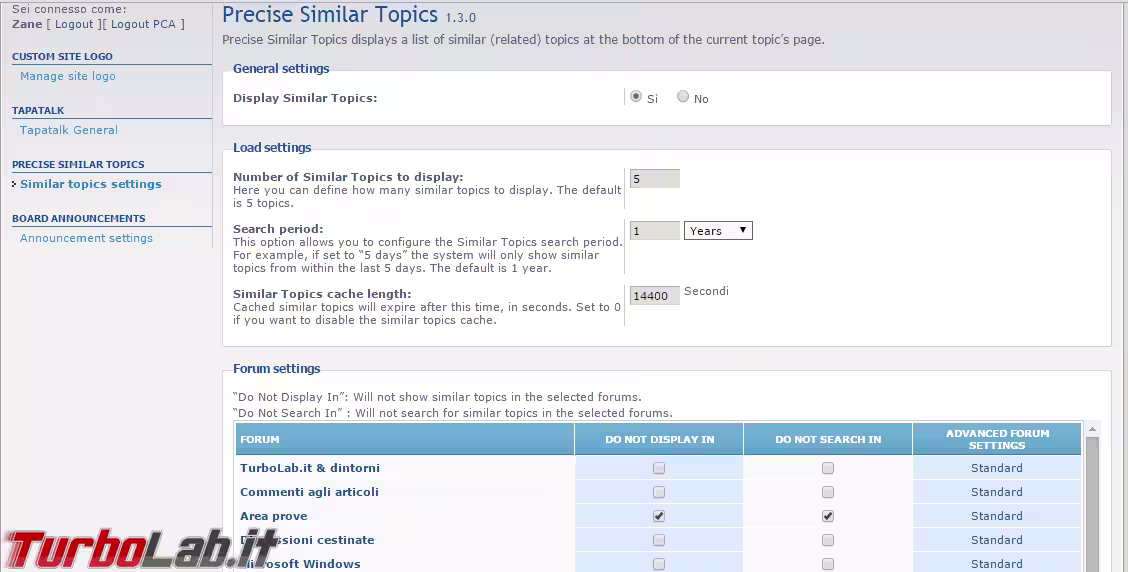Screen dimensions: 1128x572
Task: Open Standard settings for Commenti agli articoli
Action: [996, 491]
